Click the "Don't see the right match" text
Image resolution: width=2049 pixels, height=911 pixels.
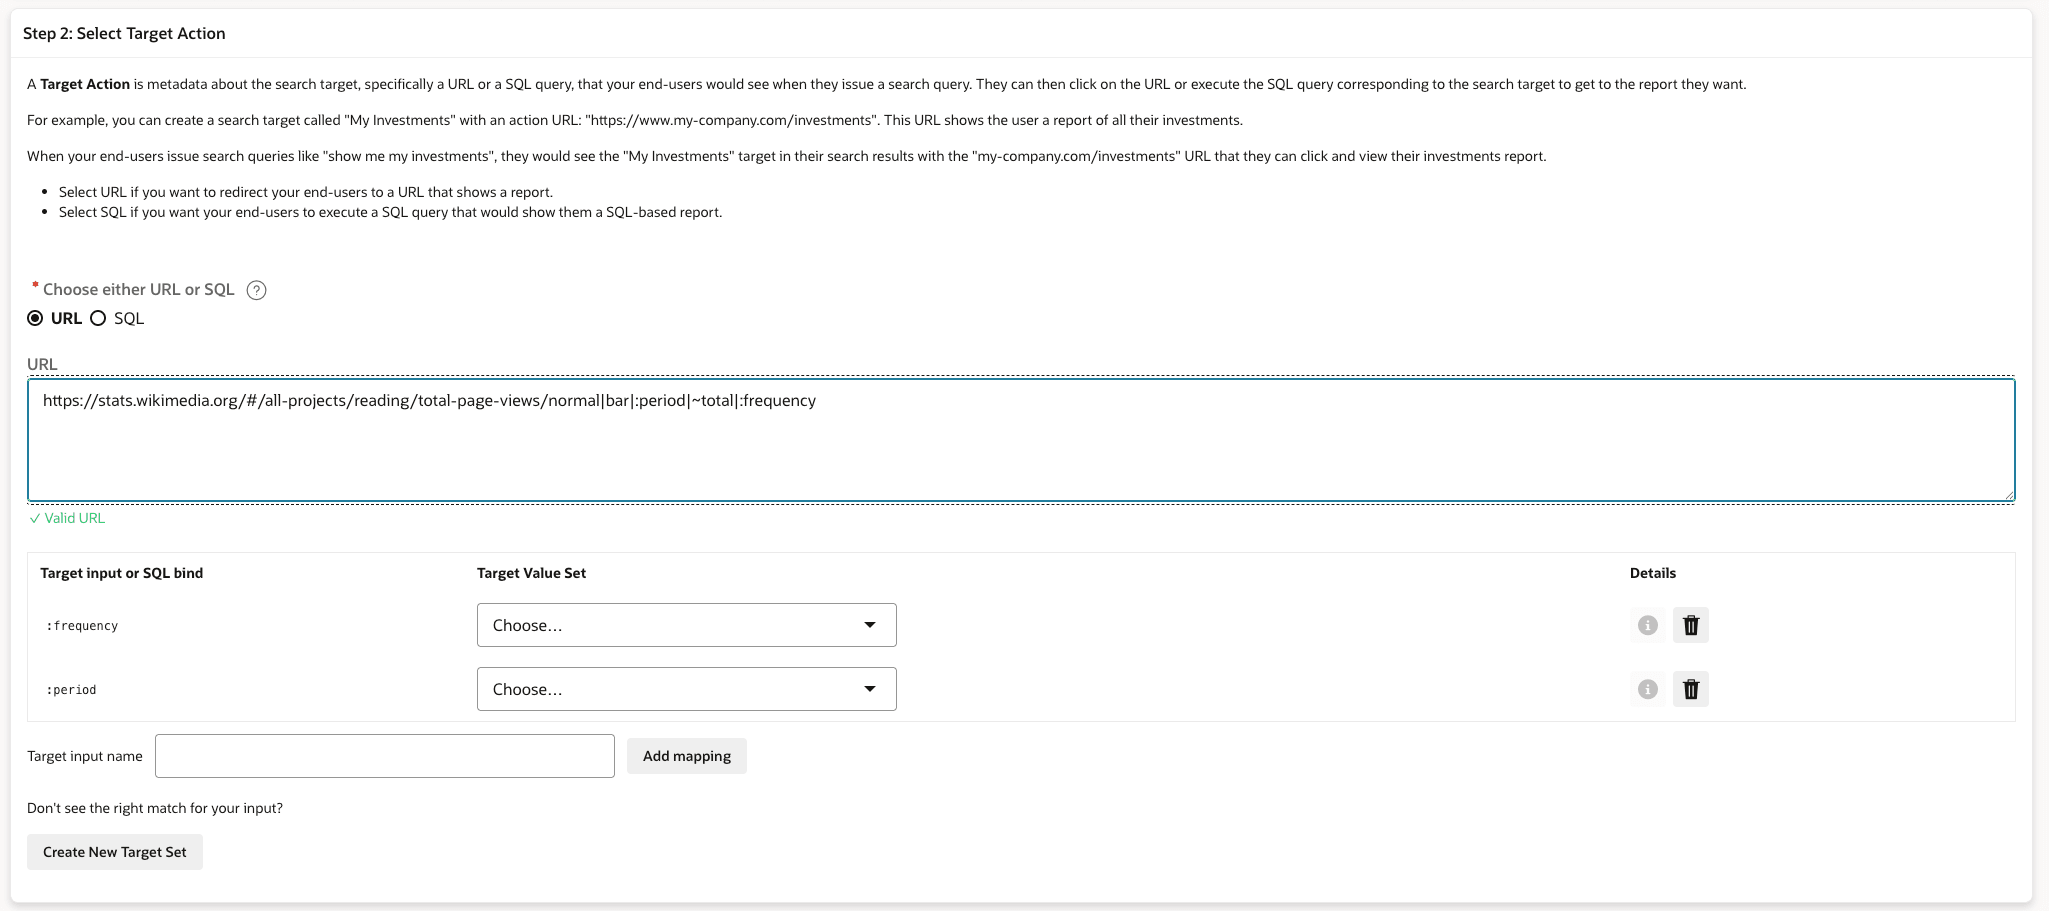[155, 808]
